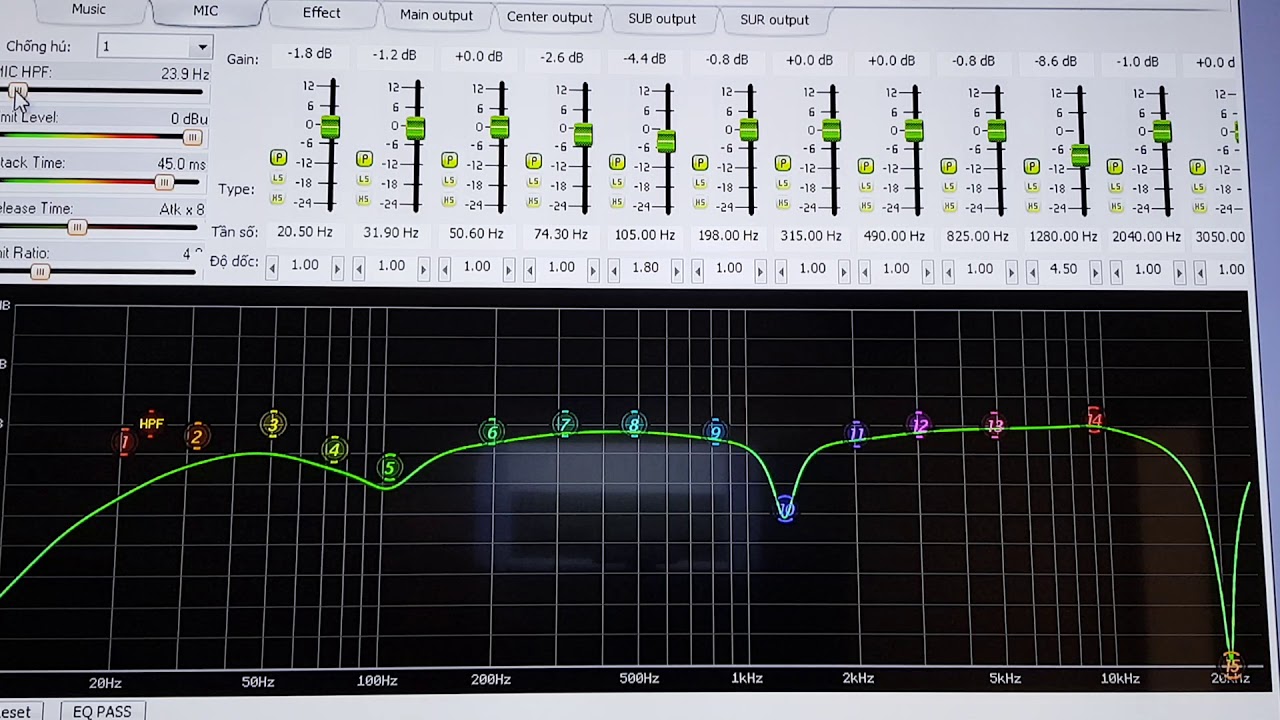The image size is (1280, 720).
Task: Click the MIC HPF slider handle
Action: [17, 92]
